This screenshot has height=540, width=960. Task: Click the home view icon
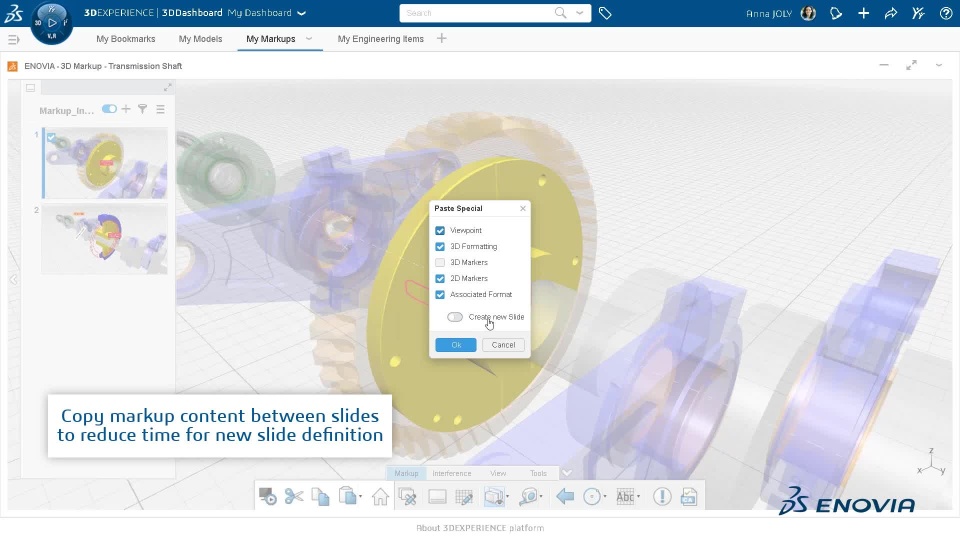tap(380, 497)
